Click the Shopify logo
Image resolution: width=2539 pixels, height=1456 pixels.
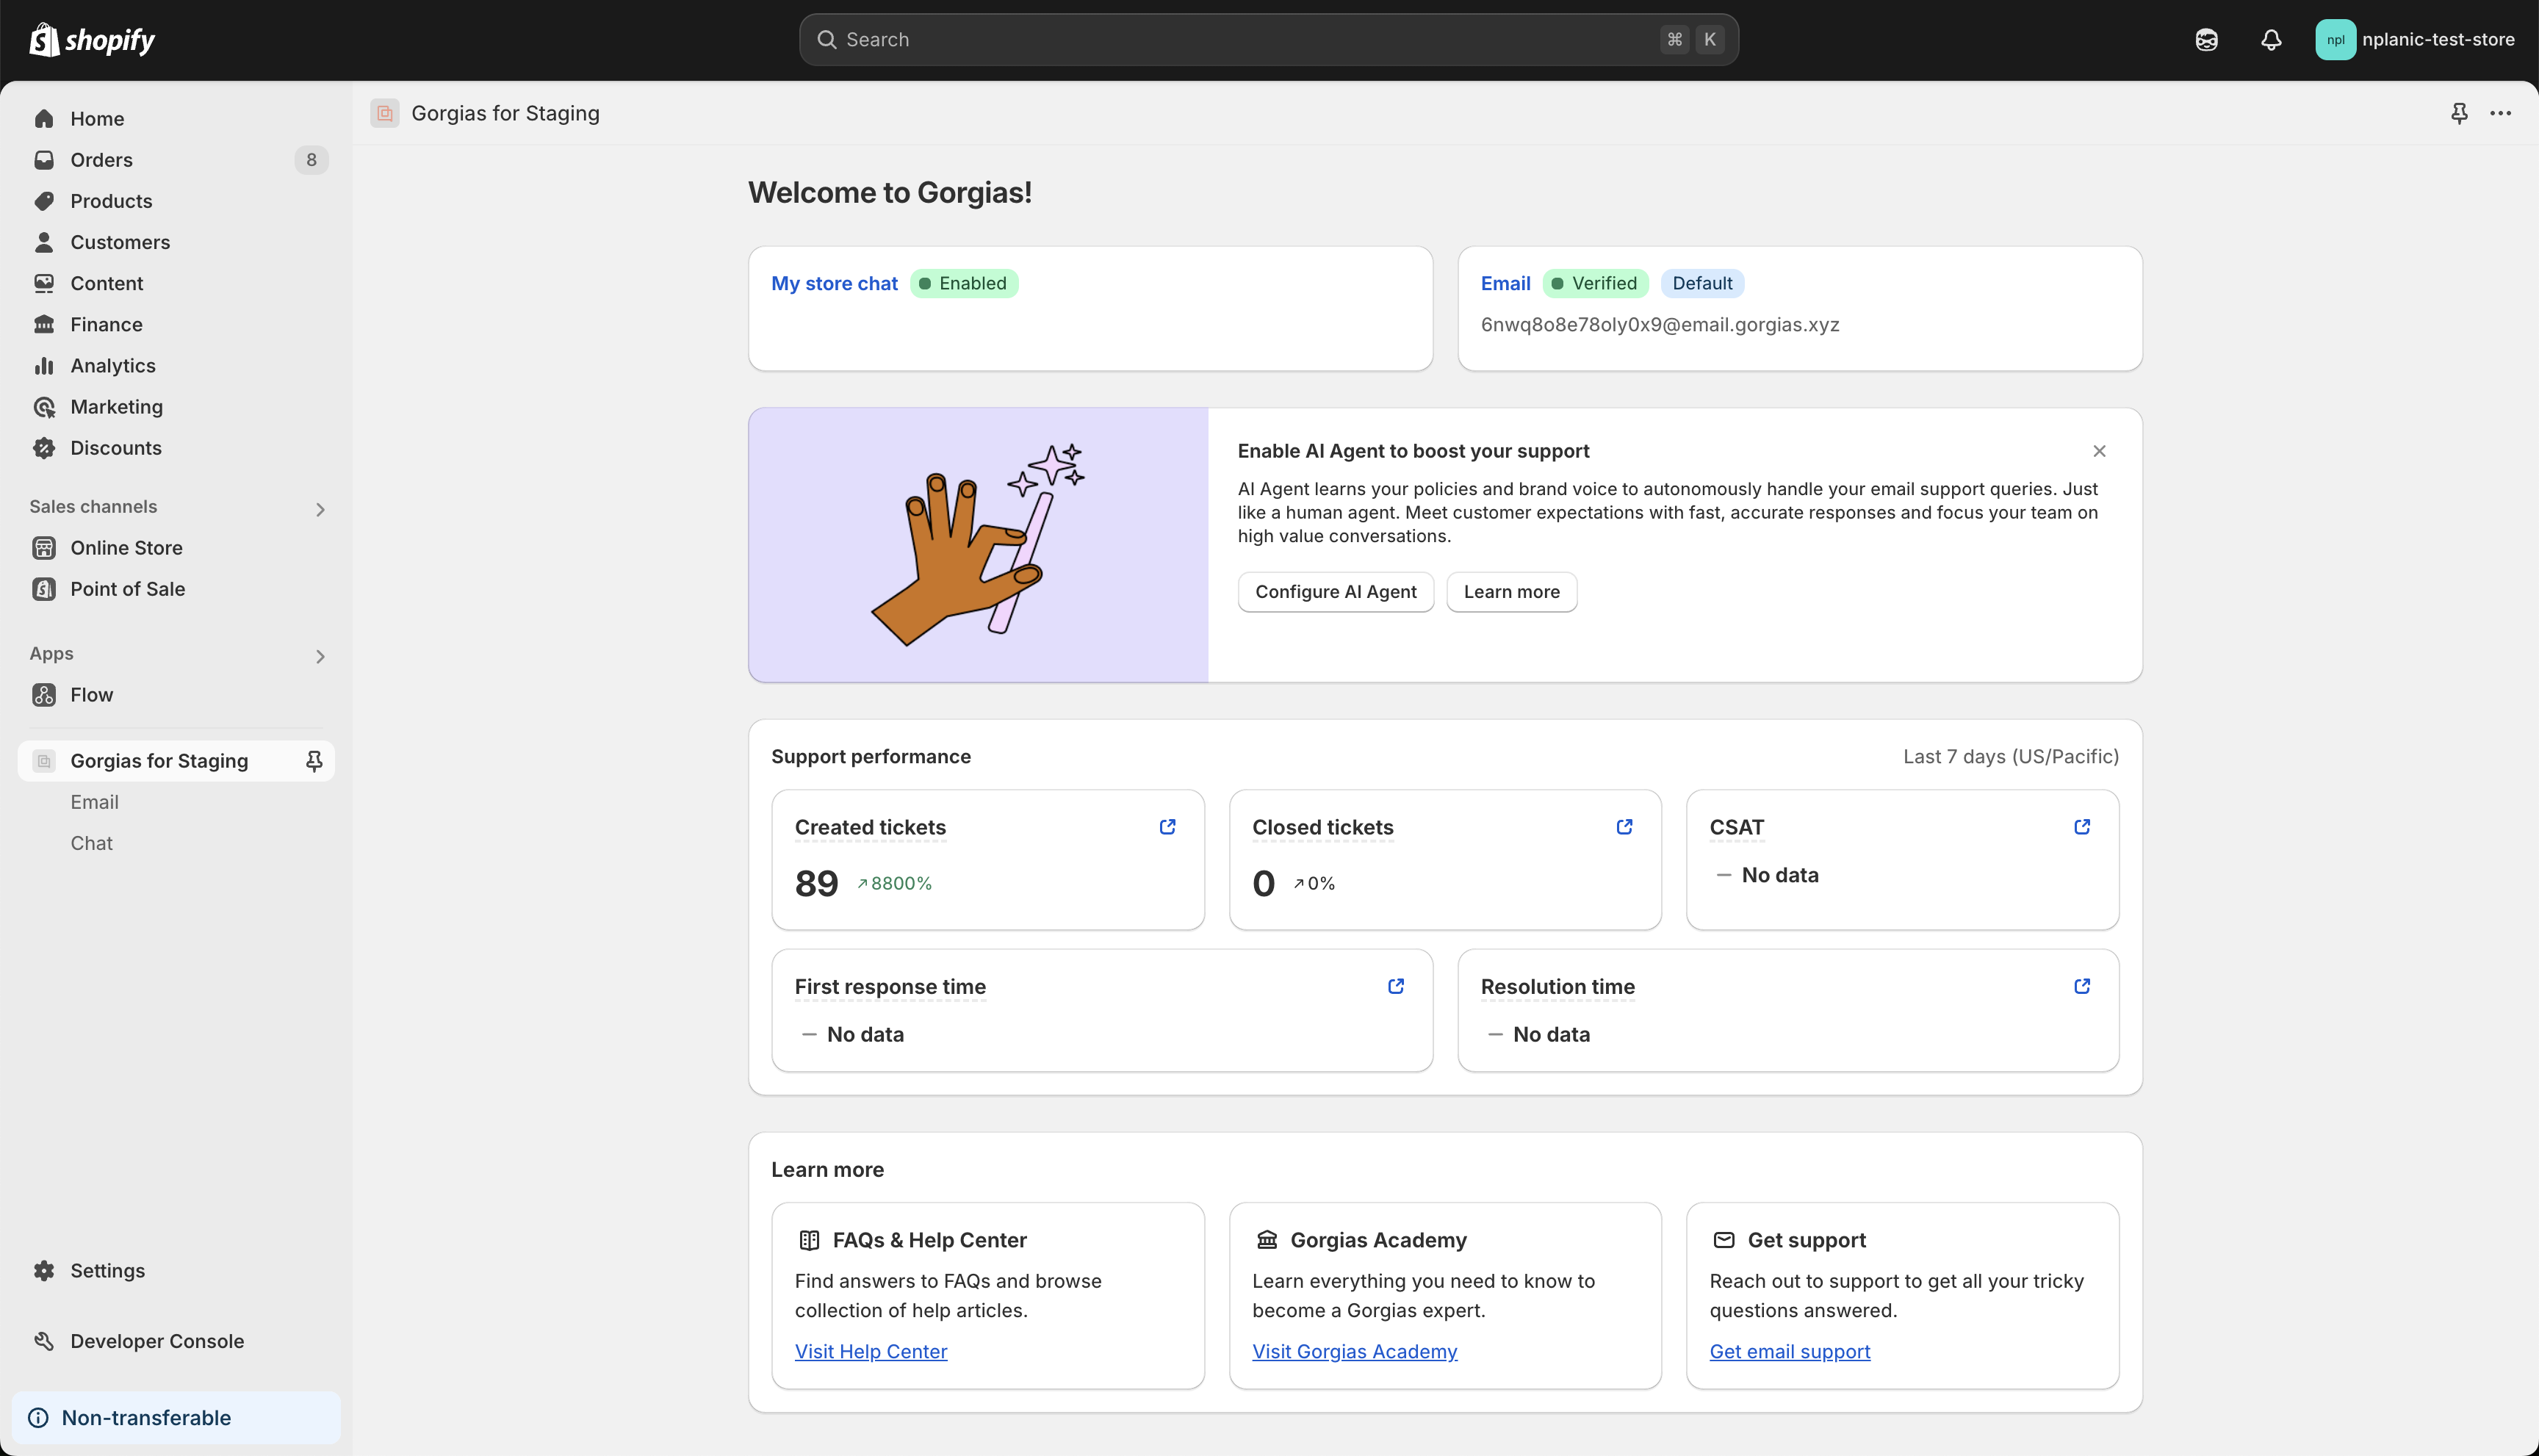click(92, 40)
